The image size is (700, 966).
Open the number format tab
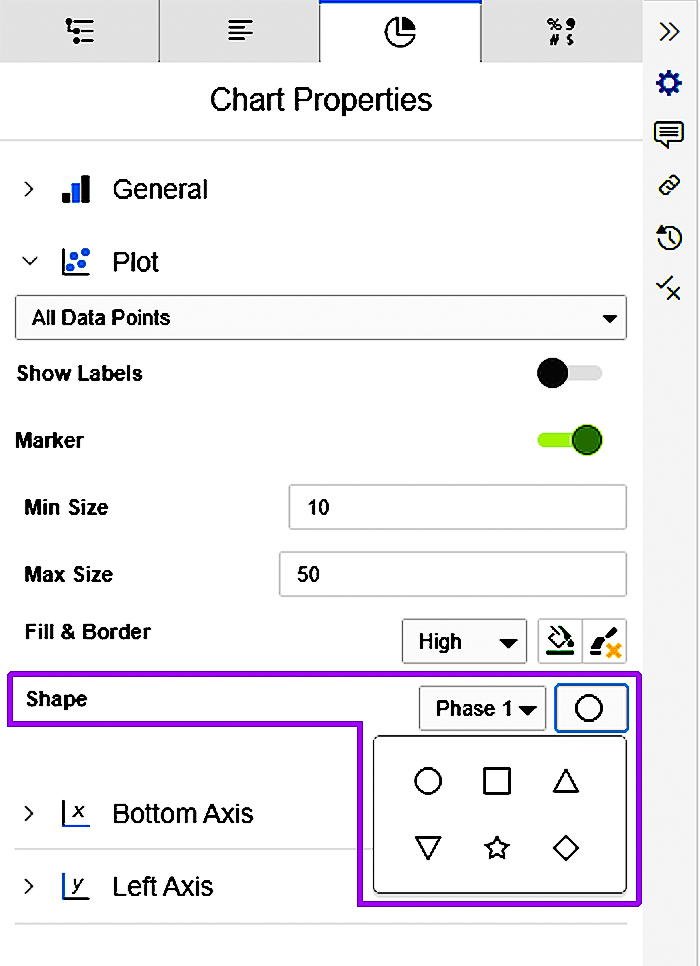[x=561, y=31]
